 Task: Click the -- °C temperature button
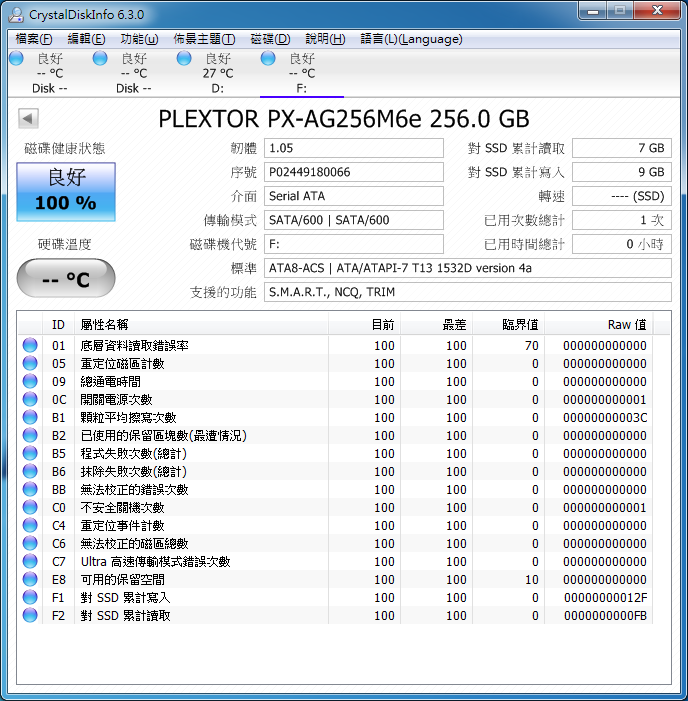click(66, 278)
